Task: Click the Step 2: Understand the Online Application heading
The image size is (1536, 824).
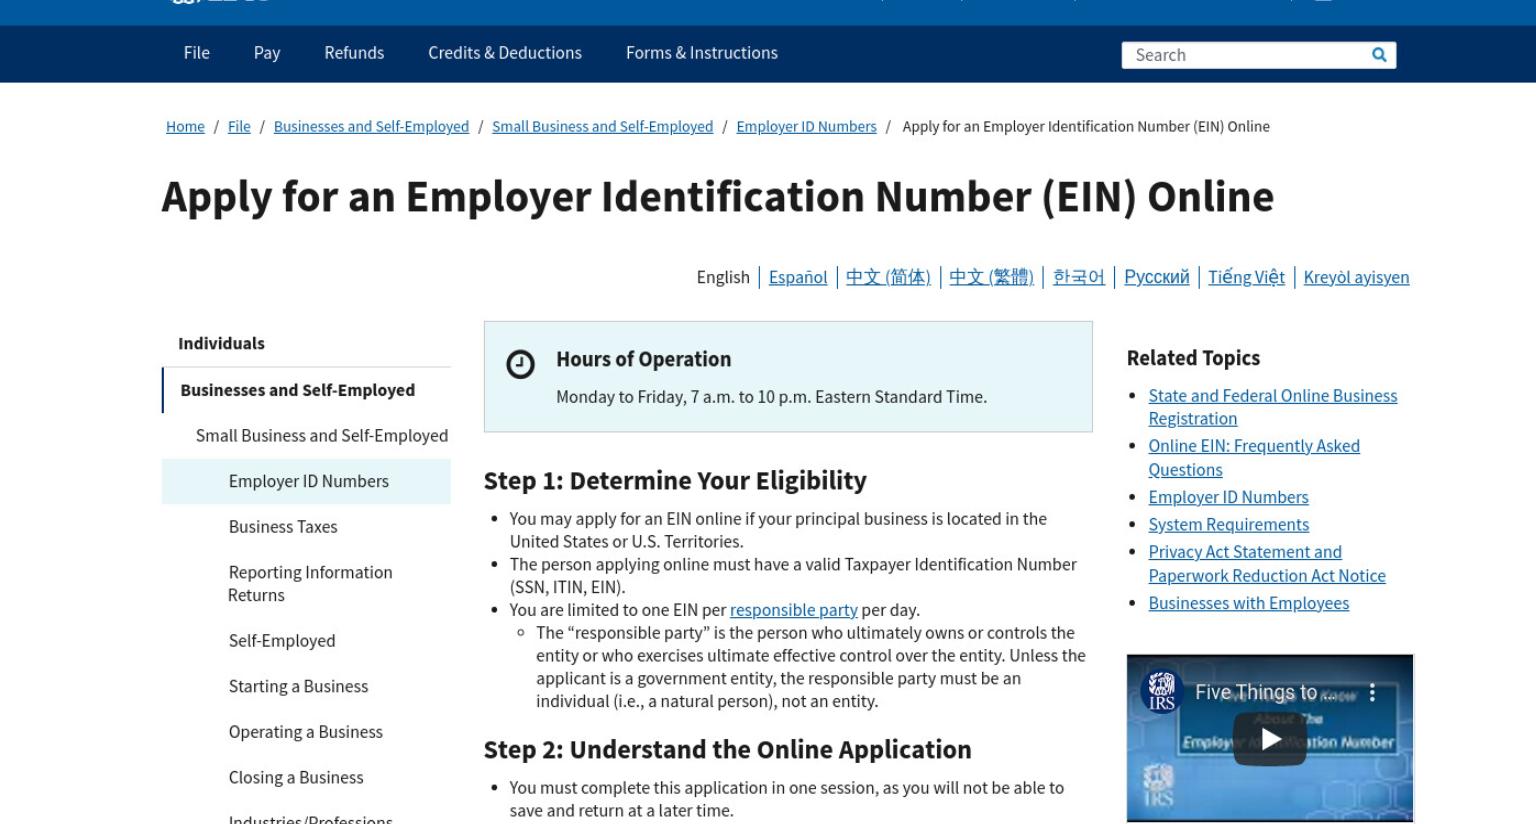Action: pos(727,750)
